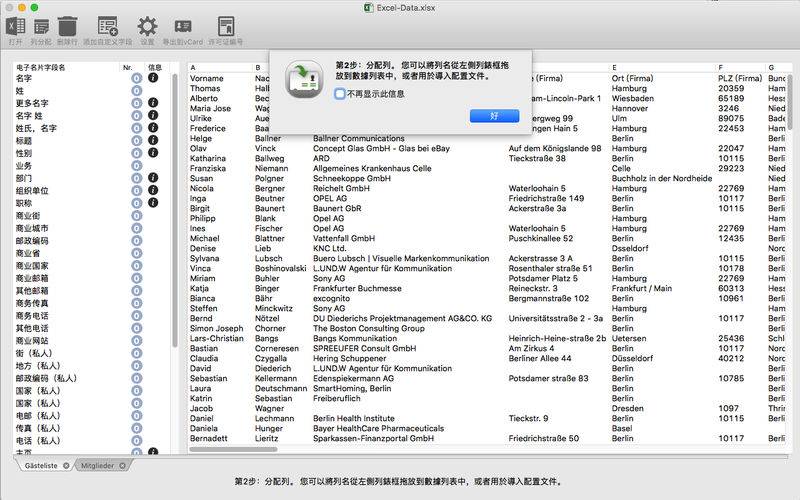Image resolution: width=800 pixels, height=500 pixels.
Task: Click Nr. badge beside 邮政编码
Action: pyautogui.click(x=137, y=241)
